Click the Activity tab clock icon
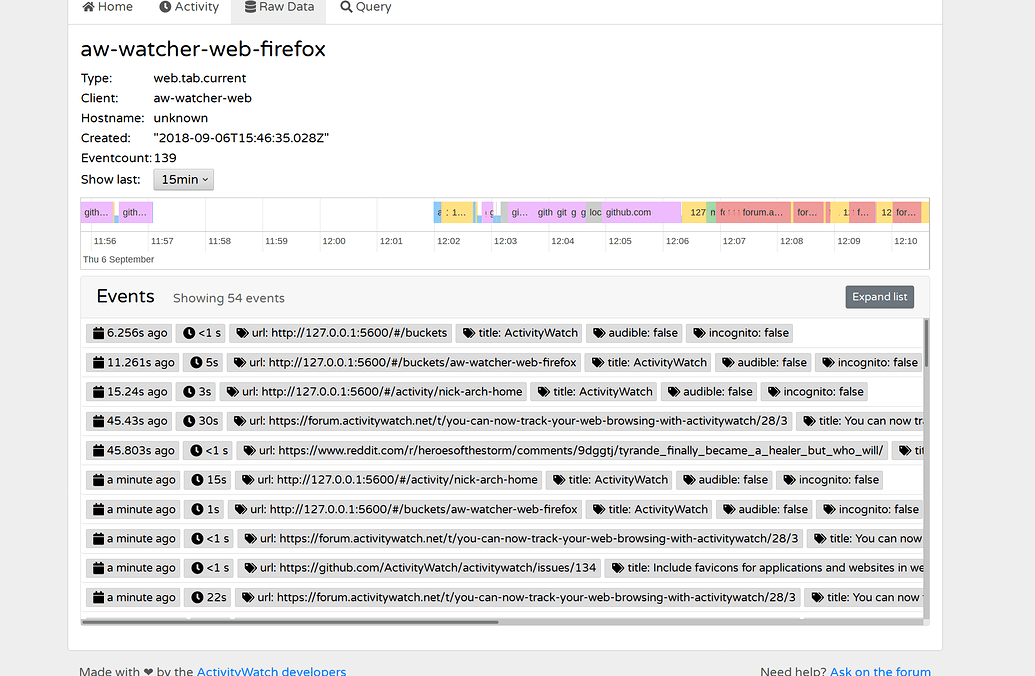 point(165,7)
